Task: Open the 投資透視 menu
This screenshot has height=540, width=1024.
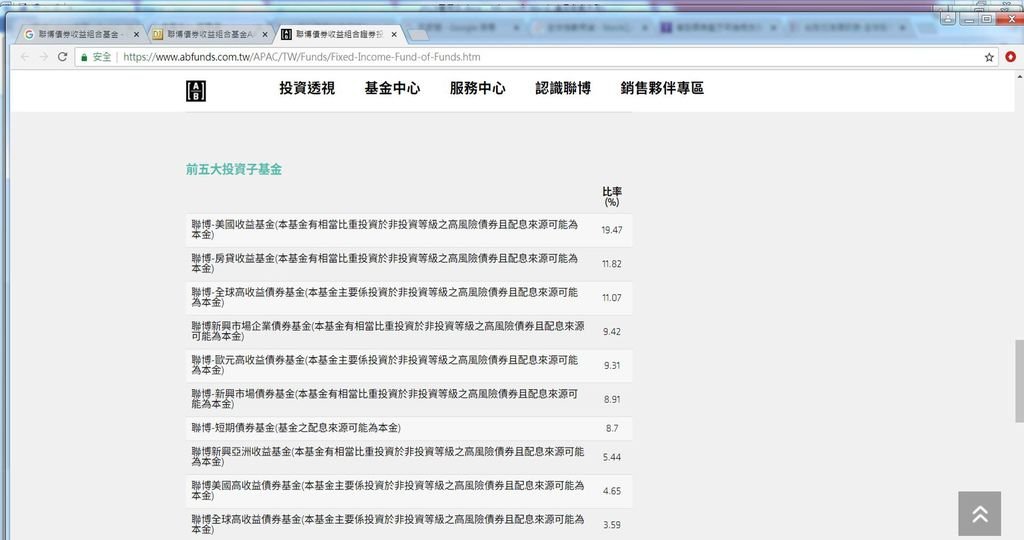Action: click(307, 88)
